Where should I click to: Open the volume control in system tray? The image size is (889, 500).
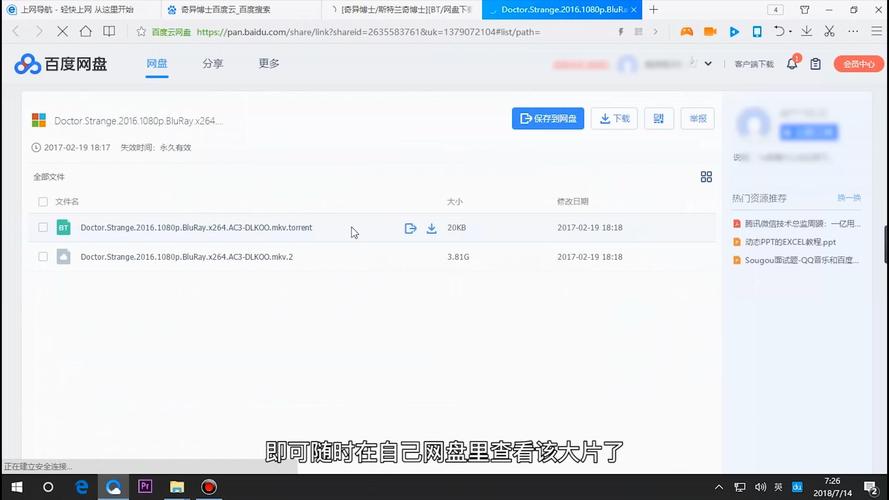[760, 487]
